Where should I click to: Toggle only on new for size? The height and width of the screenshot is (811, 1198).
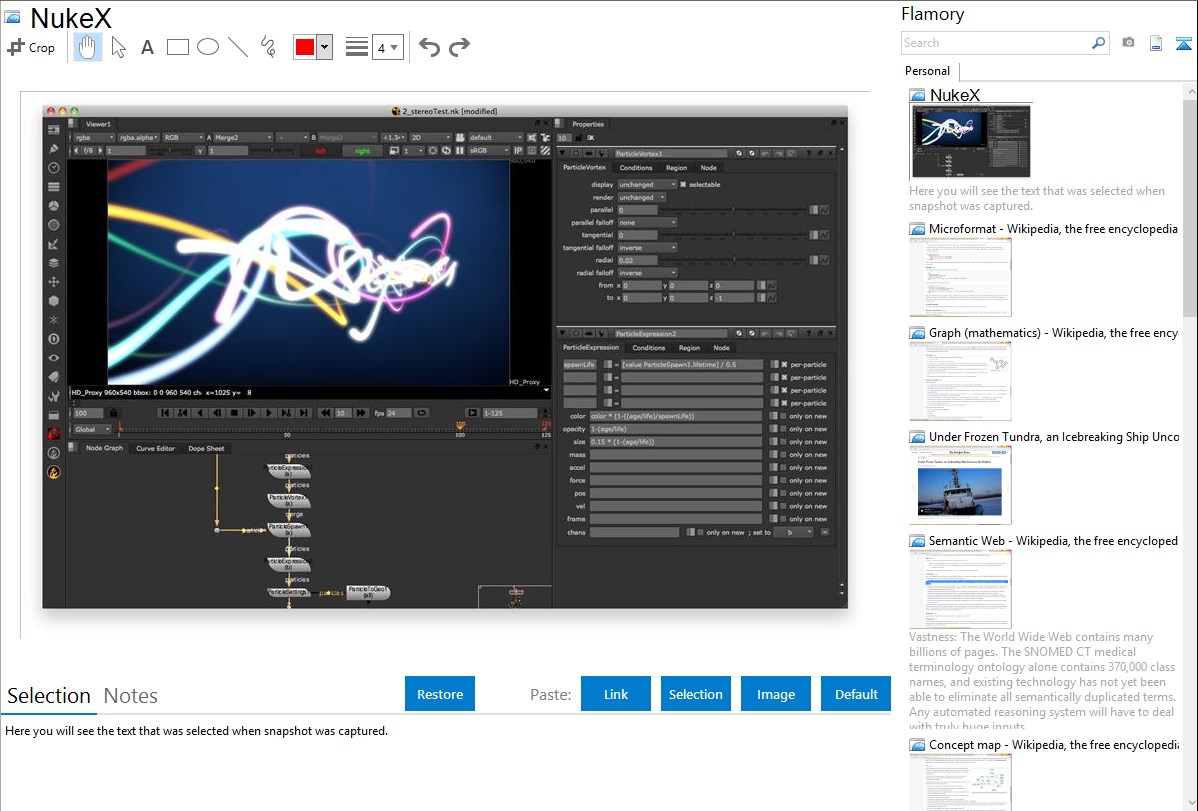(784, 442)
